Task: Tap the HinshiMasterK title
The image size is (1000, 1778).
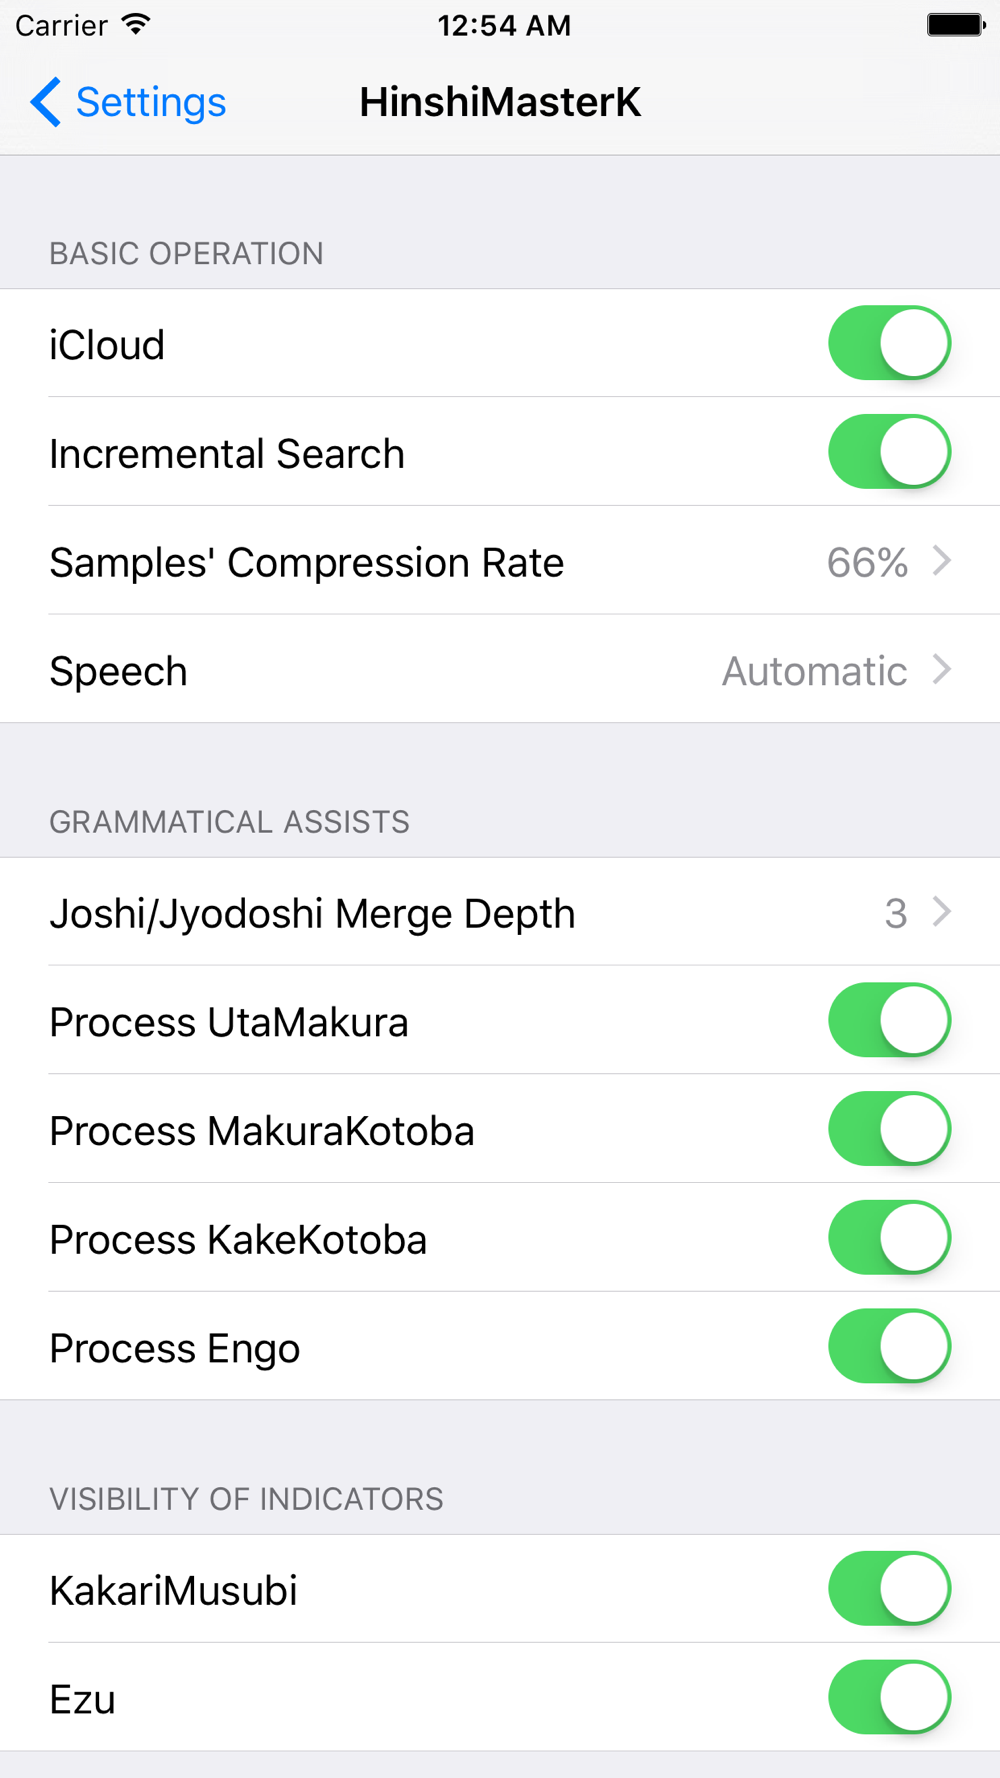Action: click(500, 102)
